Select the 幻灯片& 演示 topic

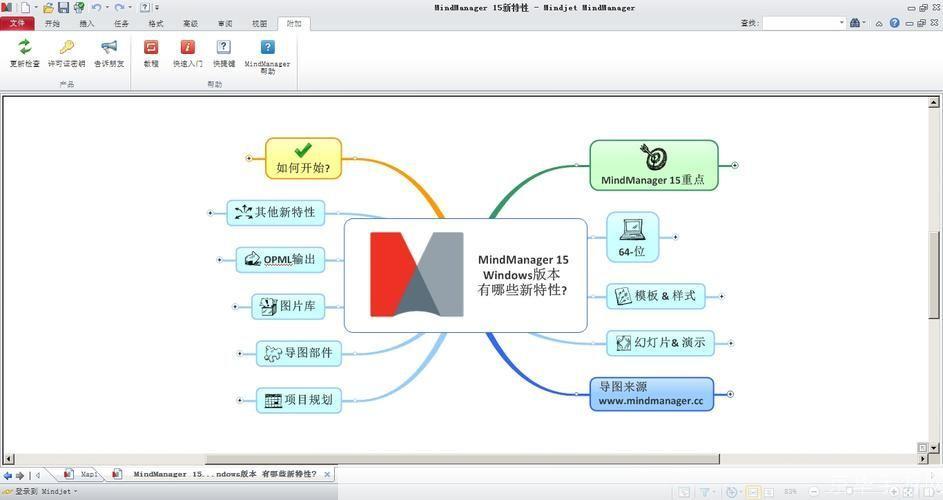660,343
